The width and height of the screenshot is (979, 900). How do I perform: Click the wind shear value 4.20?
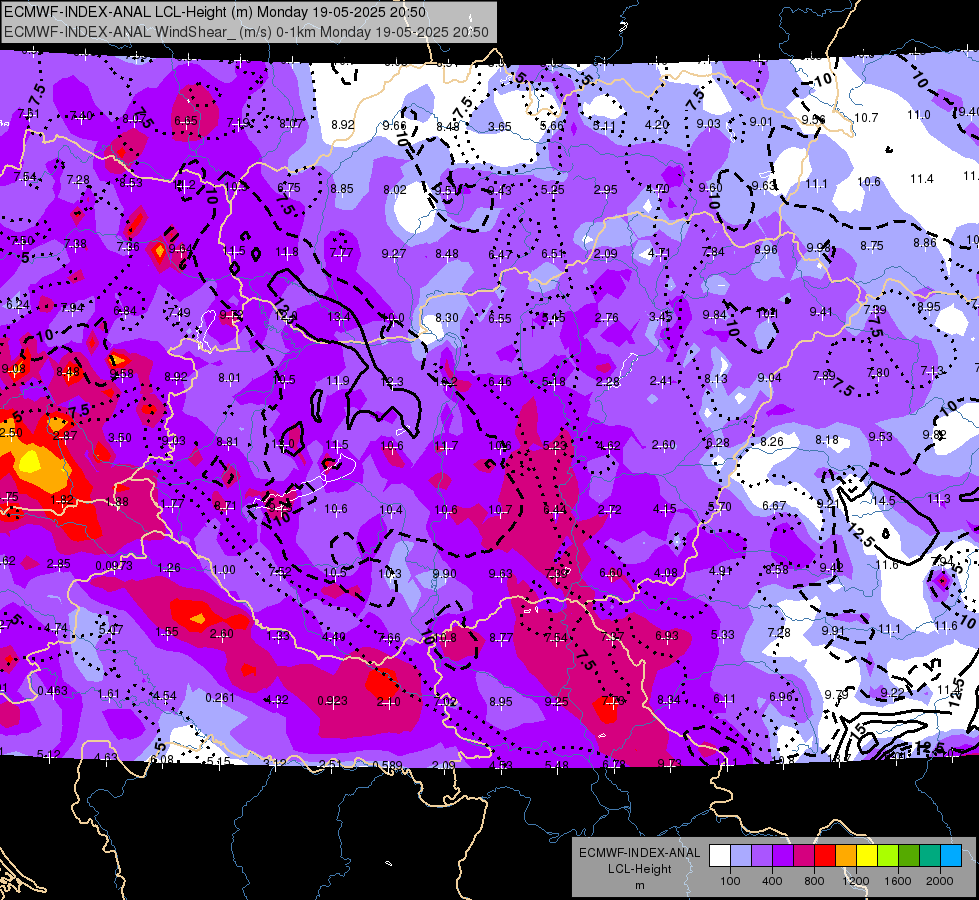tap(657, 124)
